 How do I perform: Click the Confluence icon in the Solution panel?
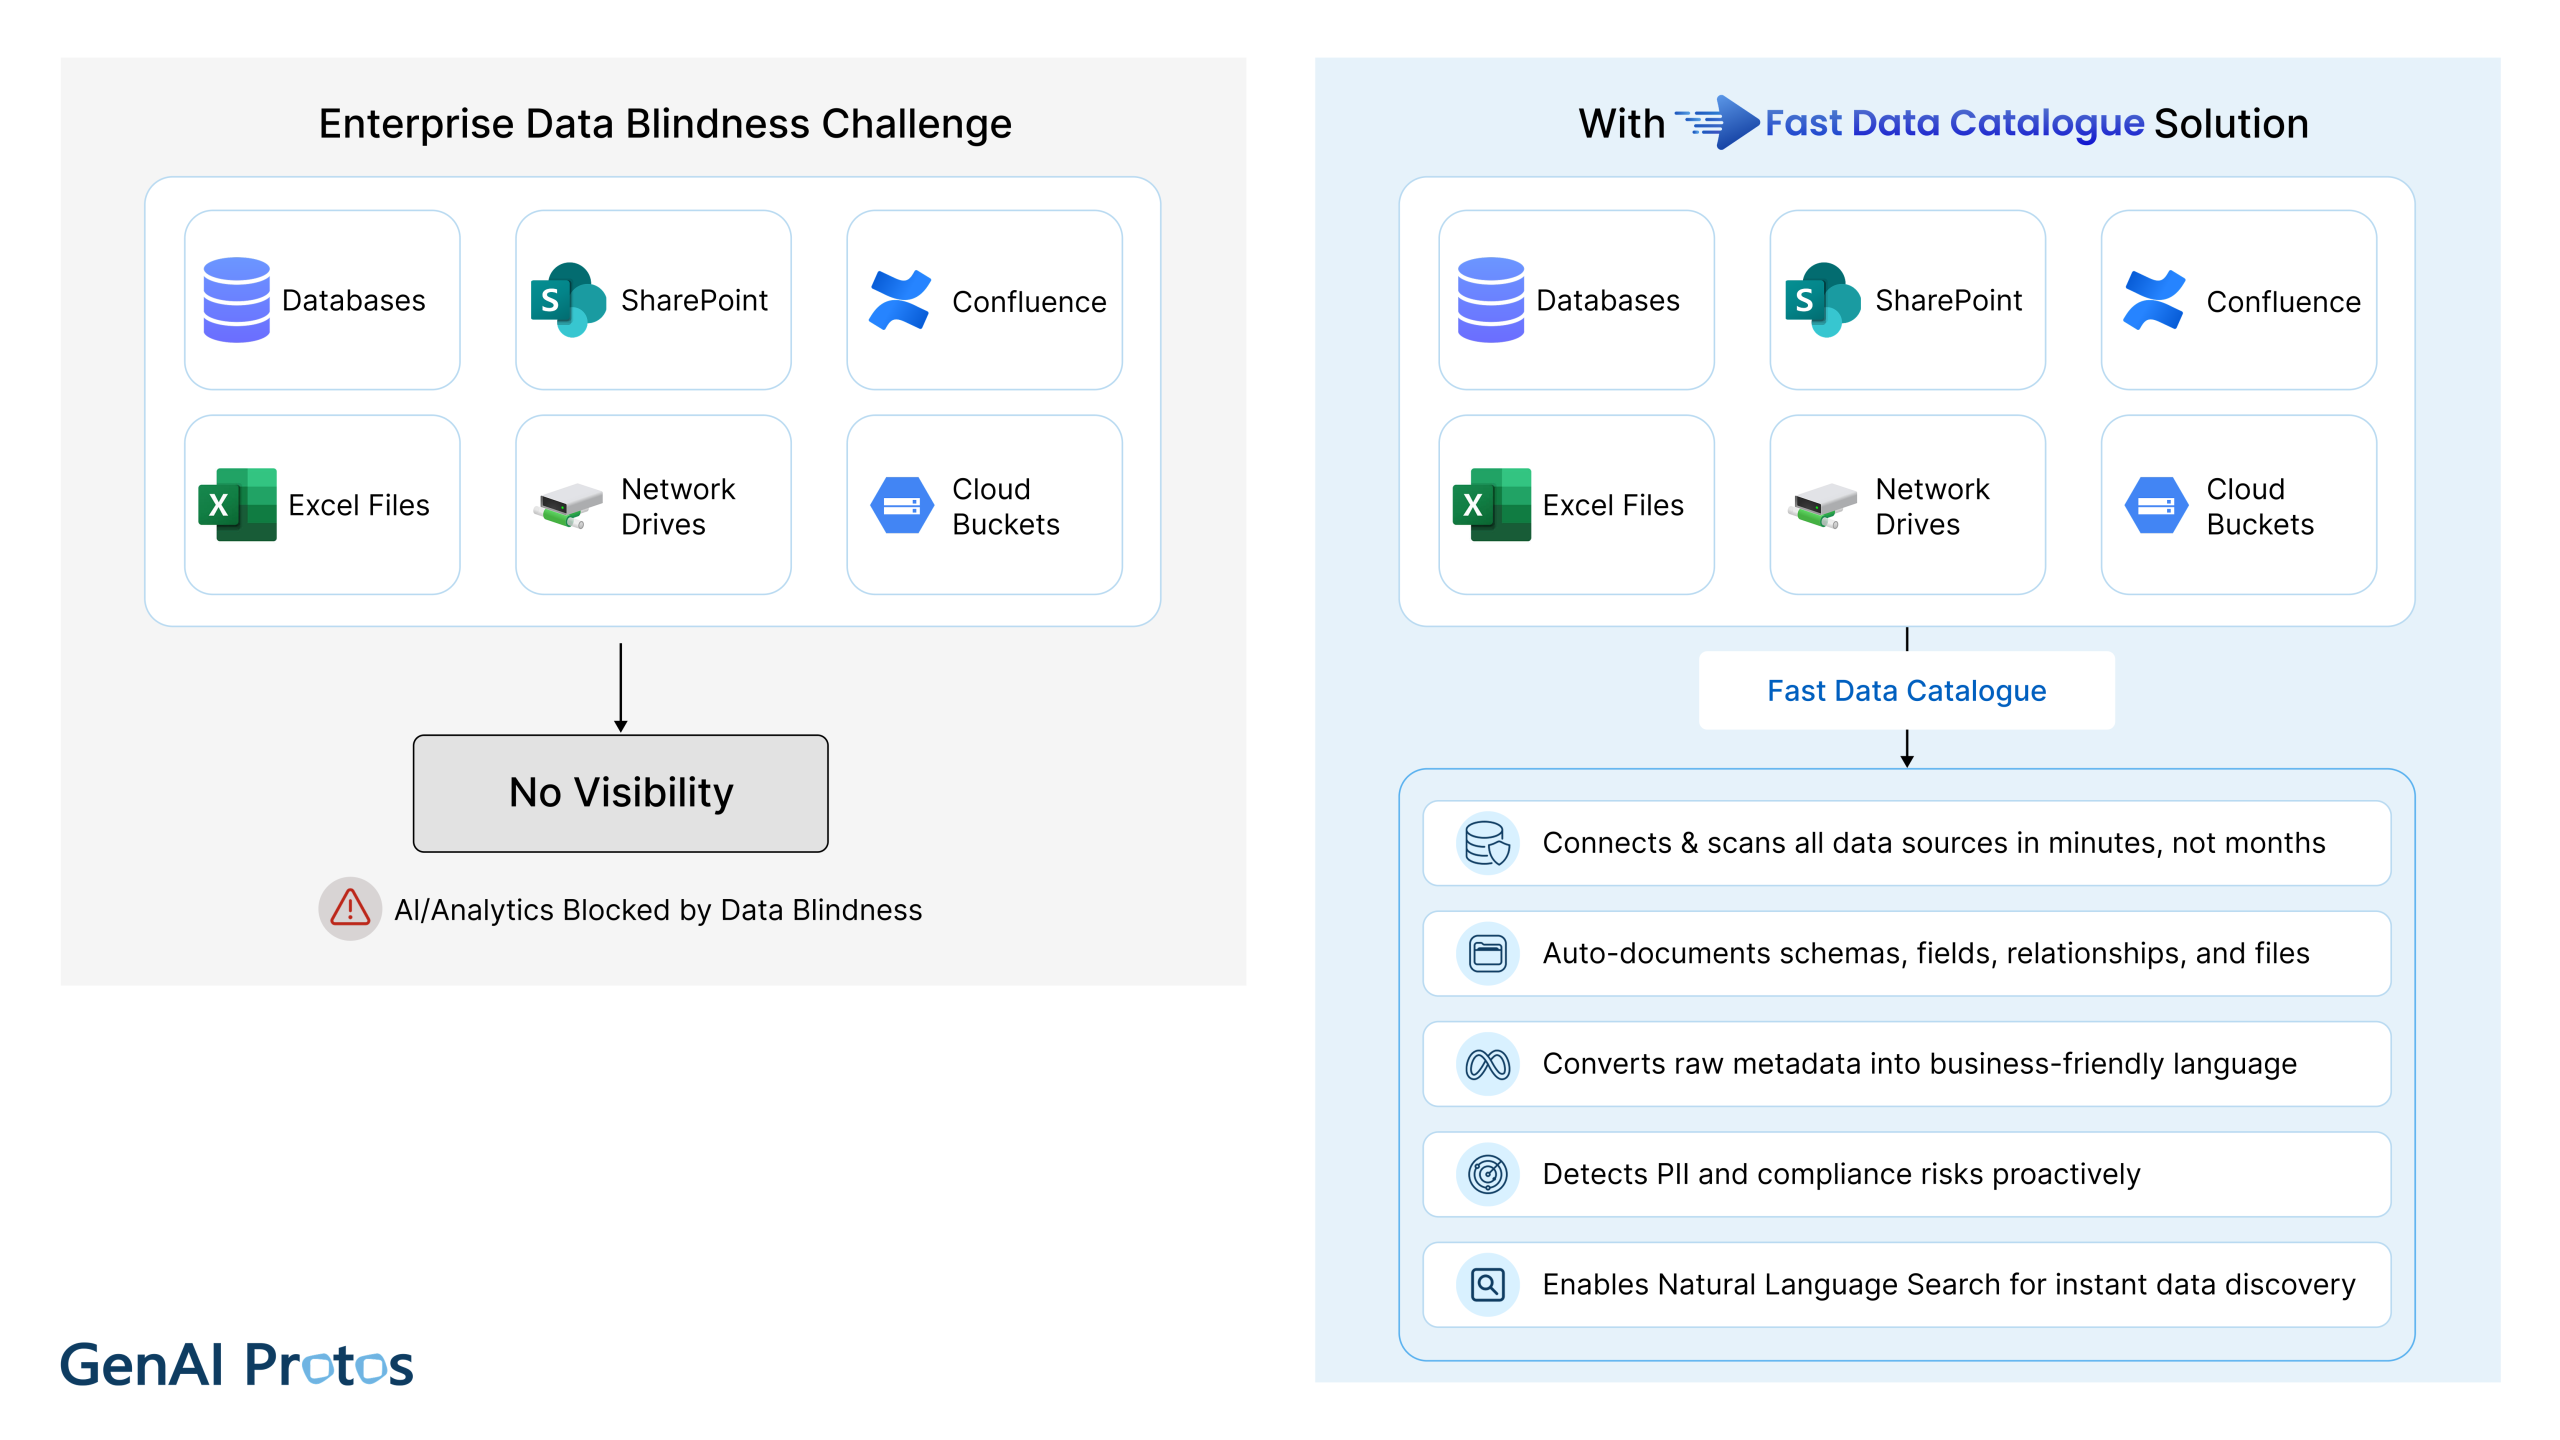(x=2153, y=300)
